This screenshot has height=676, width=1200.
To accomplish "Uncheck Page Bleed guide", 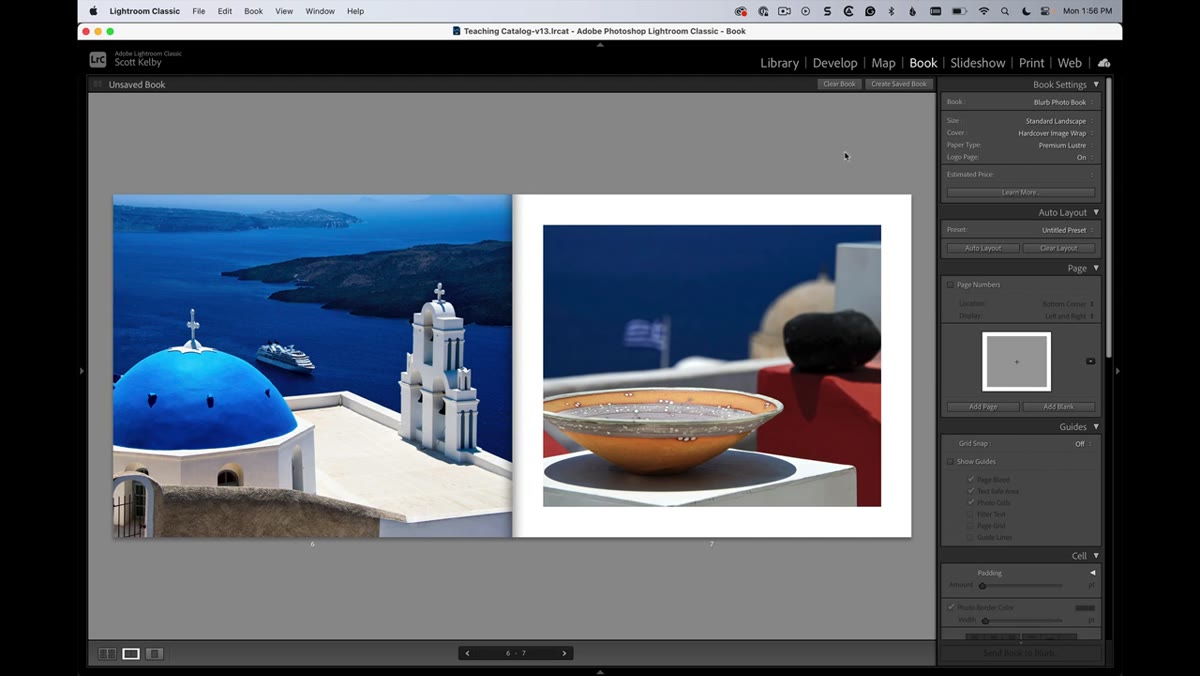I will tap(970, 480).
